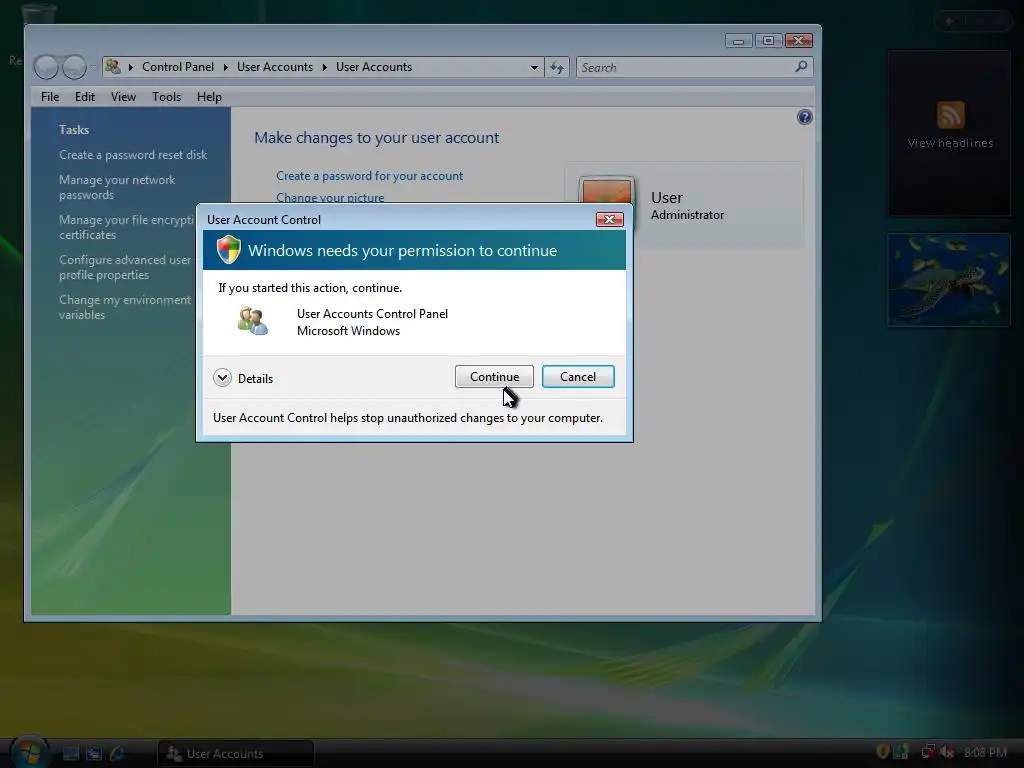This screenshot has height=768, width=1024.
Task: Click the magnifier search icon
Action: pyautogui.click(x=801, y=67)
